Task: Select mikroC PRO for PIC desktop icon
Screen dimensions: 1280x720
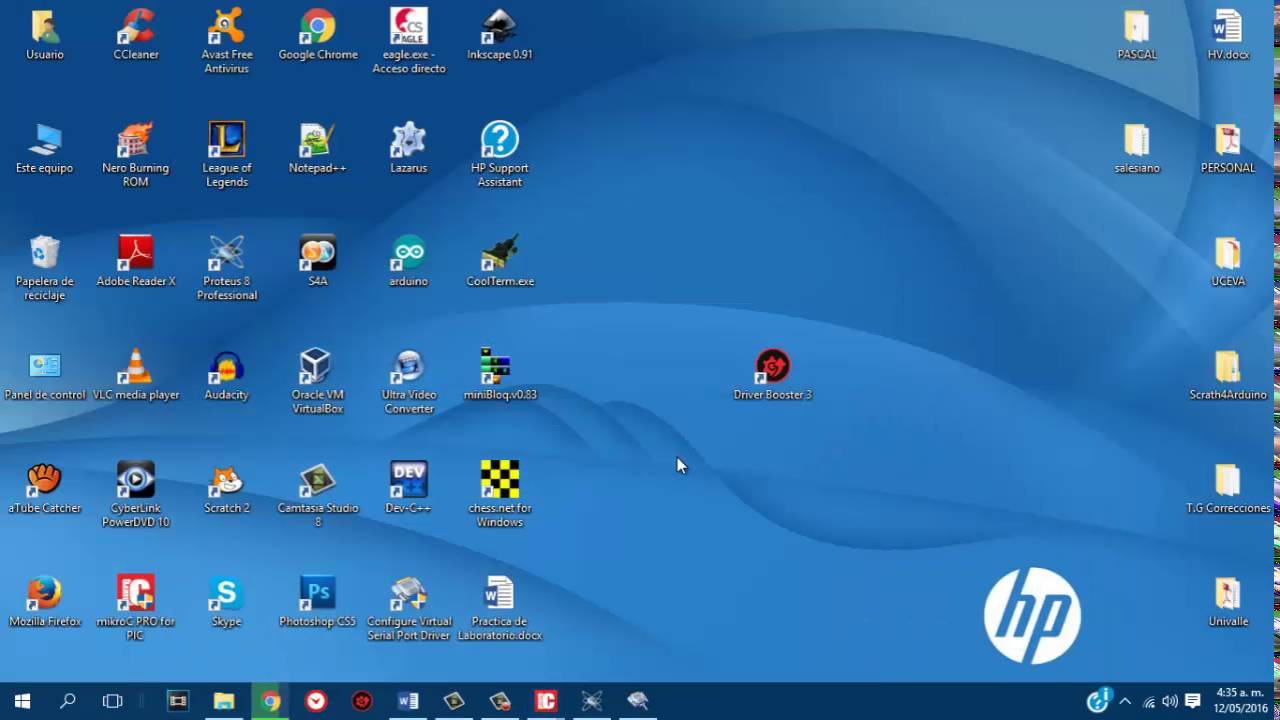Action: (136, 608)
